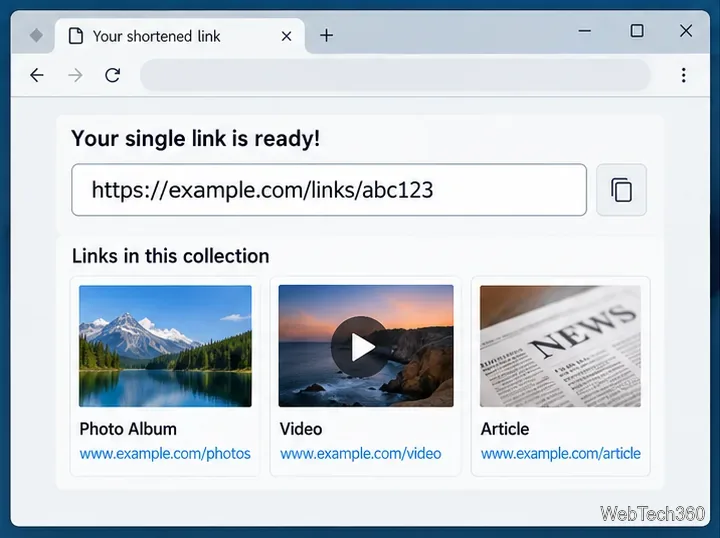Click the 'Links in this collection' heading
Image resolution: width=720 pixels, height=538 pixels.
[170, 256]
